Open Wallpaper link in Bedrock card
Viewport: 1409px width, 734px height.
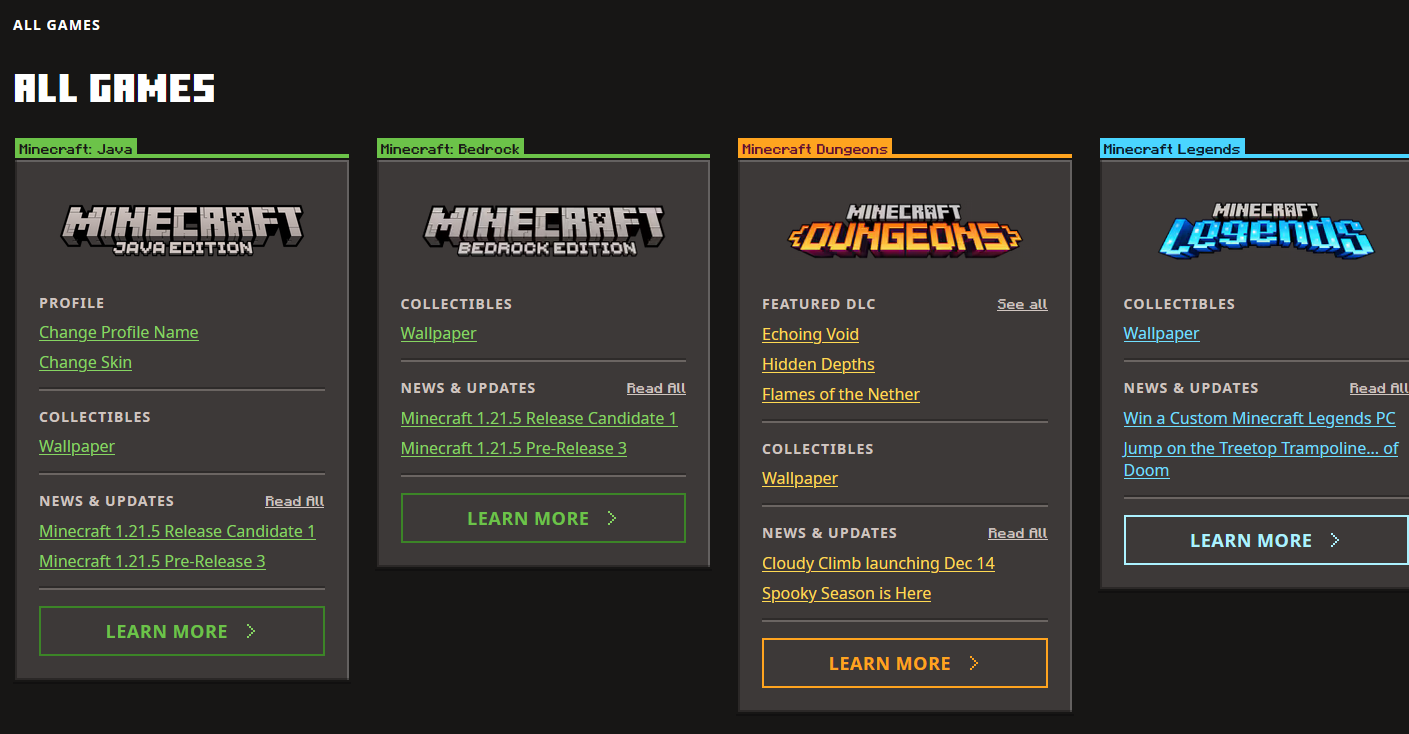[439, 333]
